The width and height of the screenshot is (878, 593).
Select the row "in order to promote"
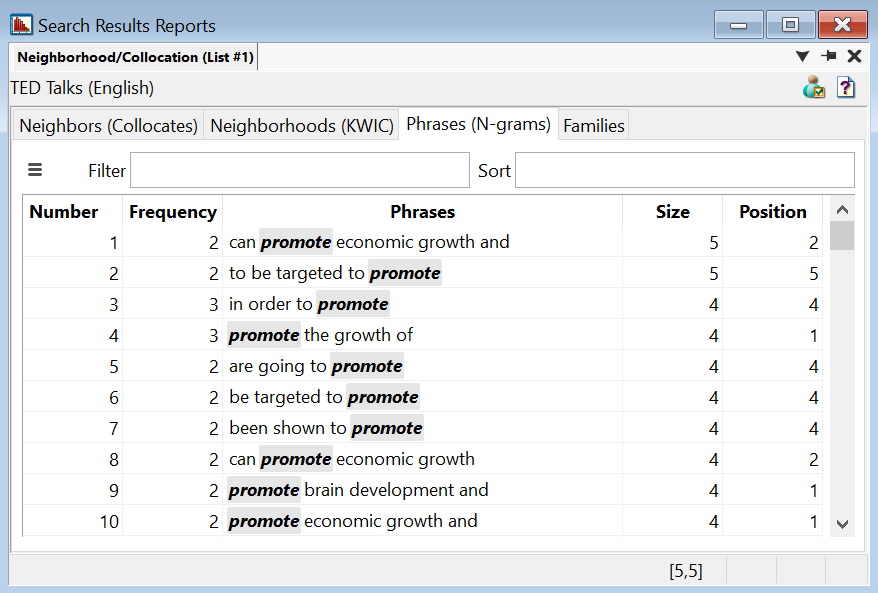tap(422, 304)
